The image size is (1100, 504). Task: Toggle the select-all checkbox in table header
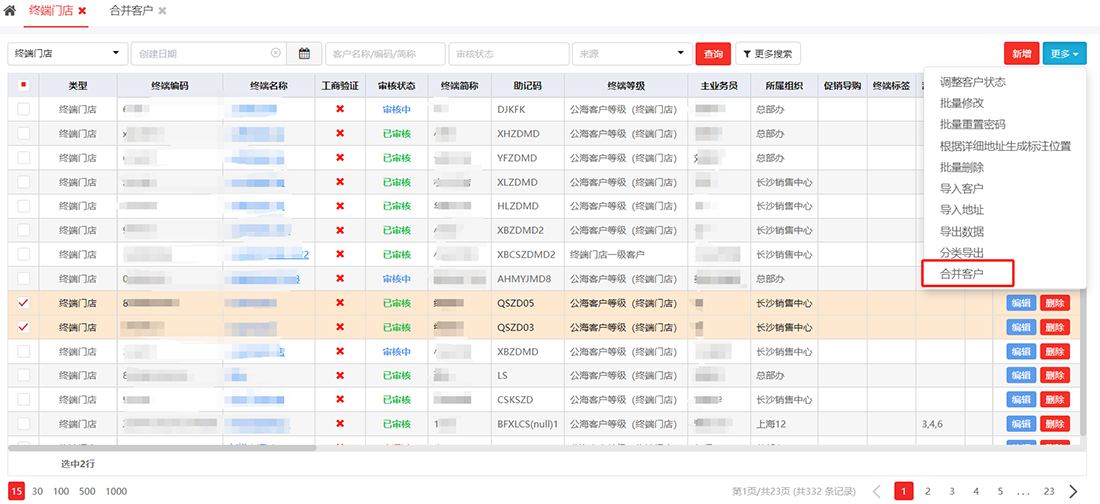[23, 86]
